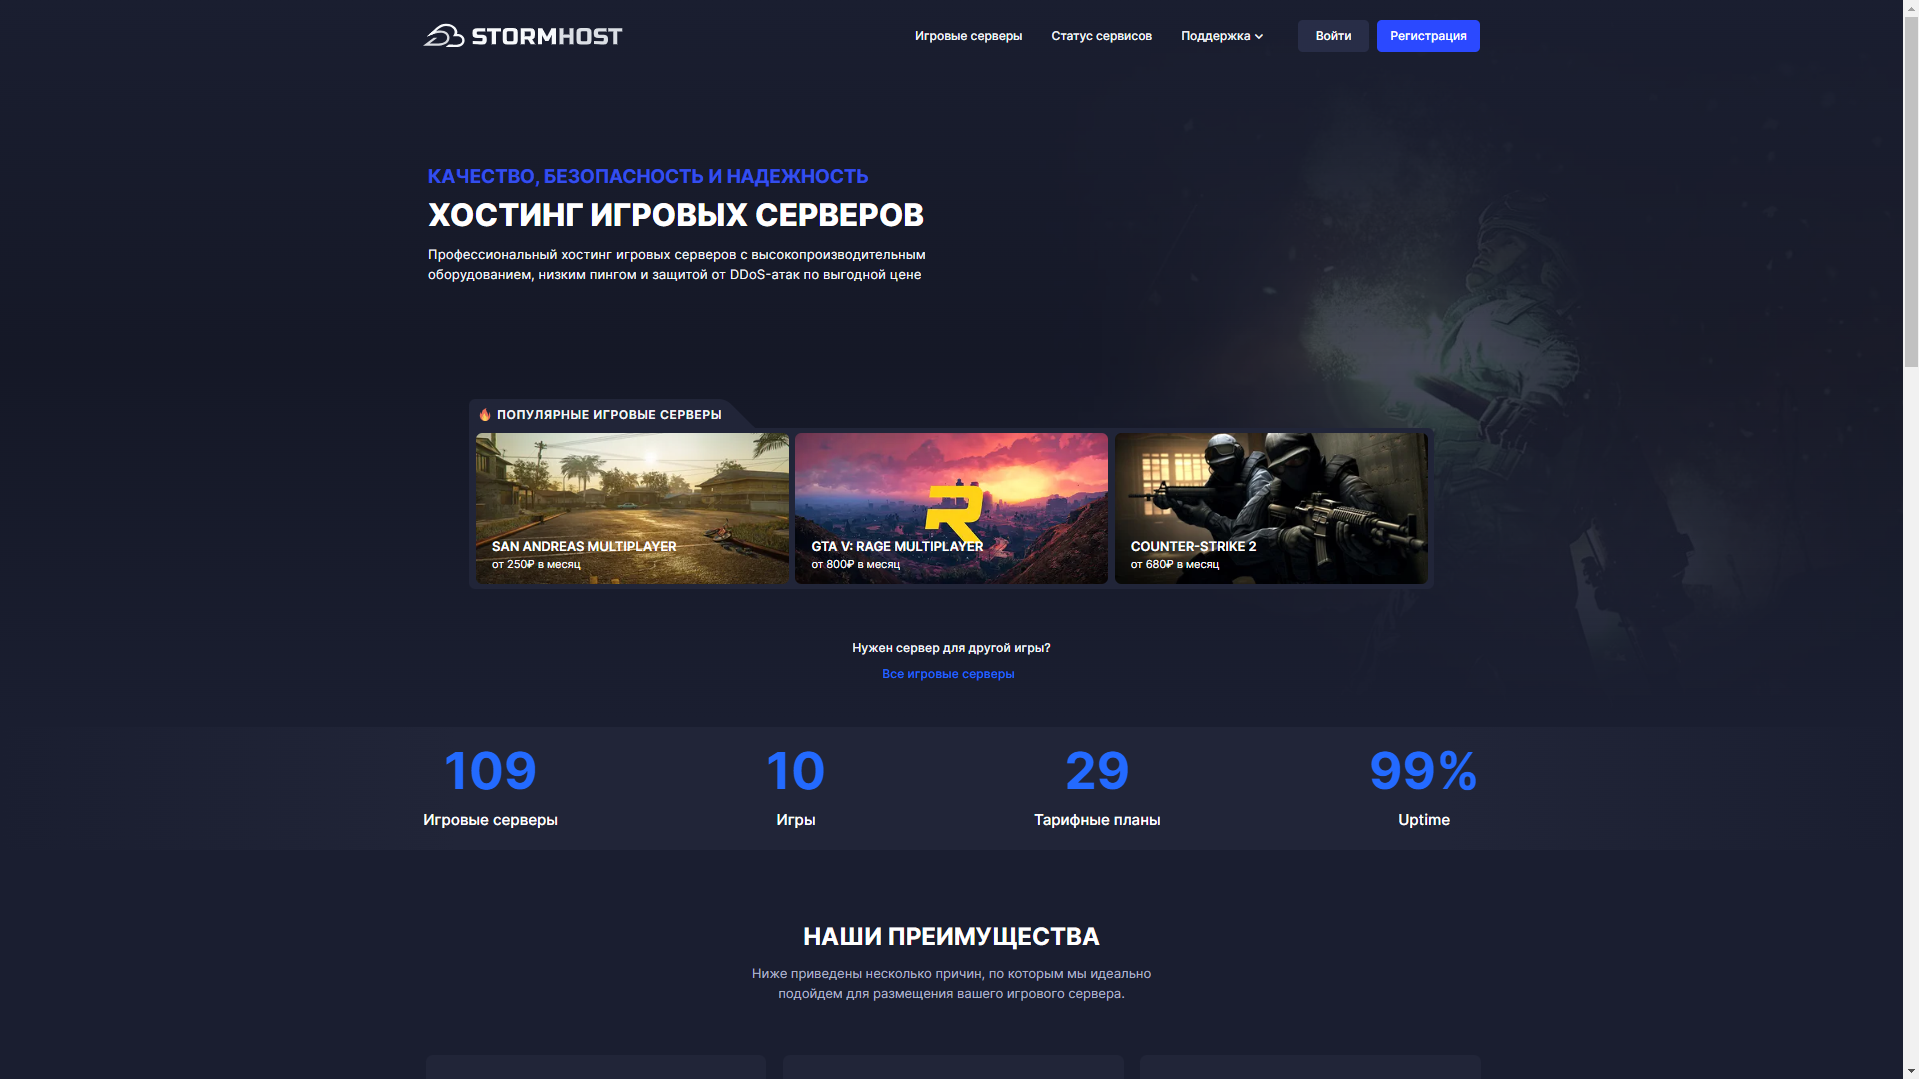This screenshot has height=1079, width=1919.
Task: Click the 29 Тарифные планы statistic
Action: coord(1097,788)
